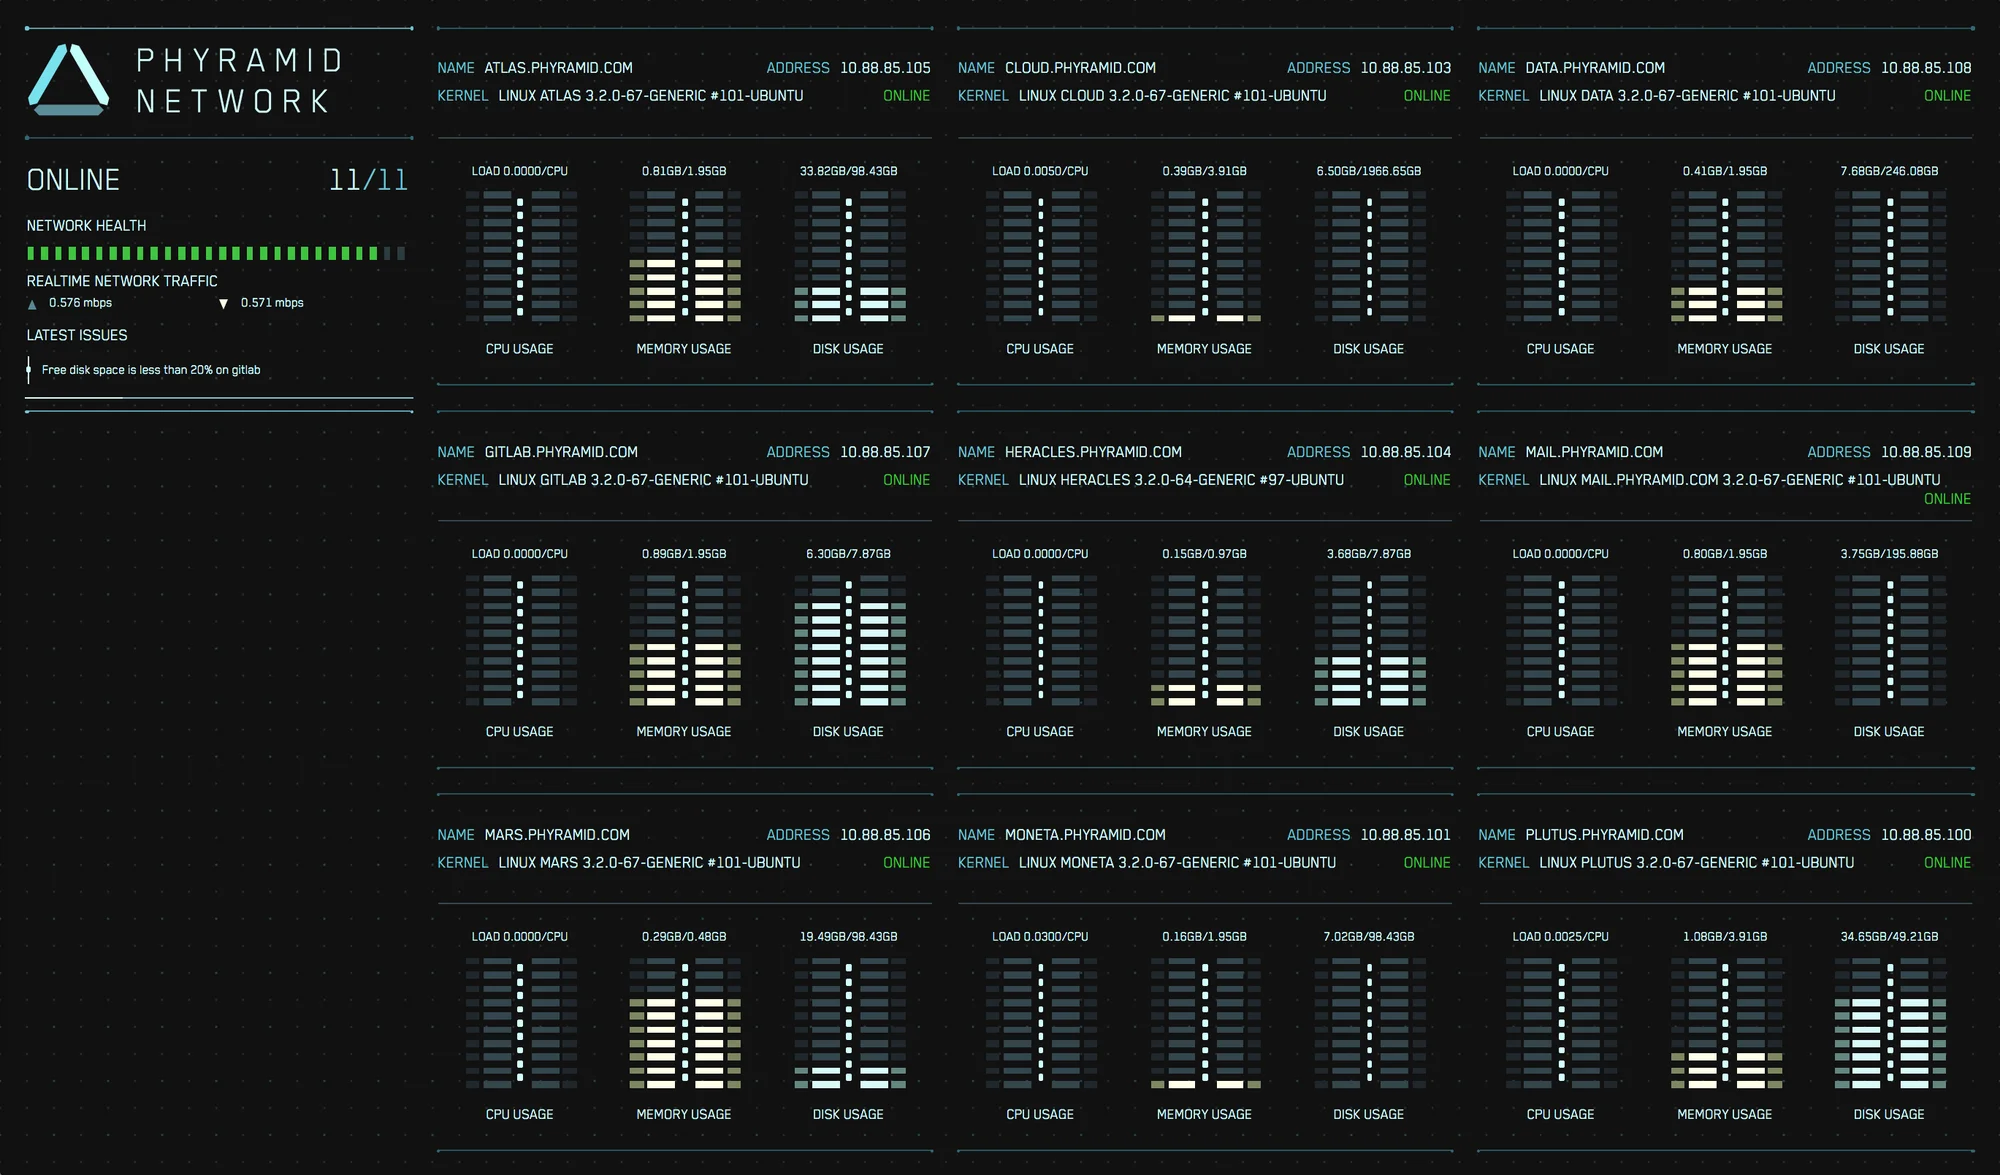Click the gitlab disk usage gauge
The image size is (2000, 1175).
849,640
